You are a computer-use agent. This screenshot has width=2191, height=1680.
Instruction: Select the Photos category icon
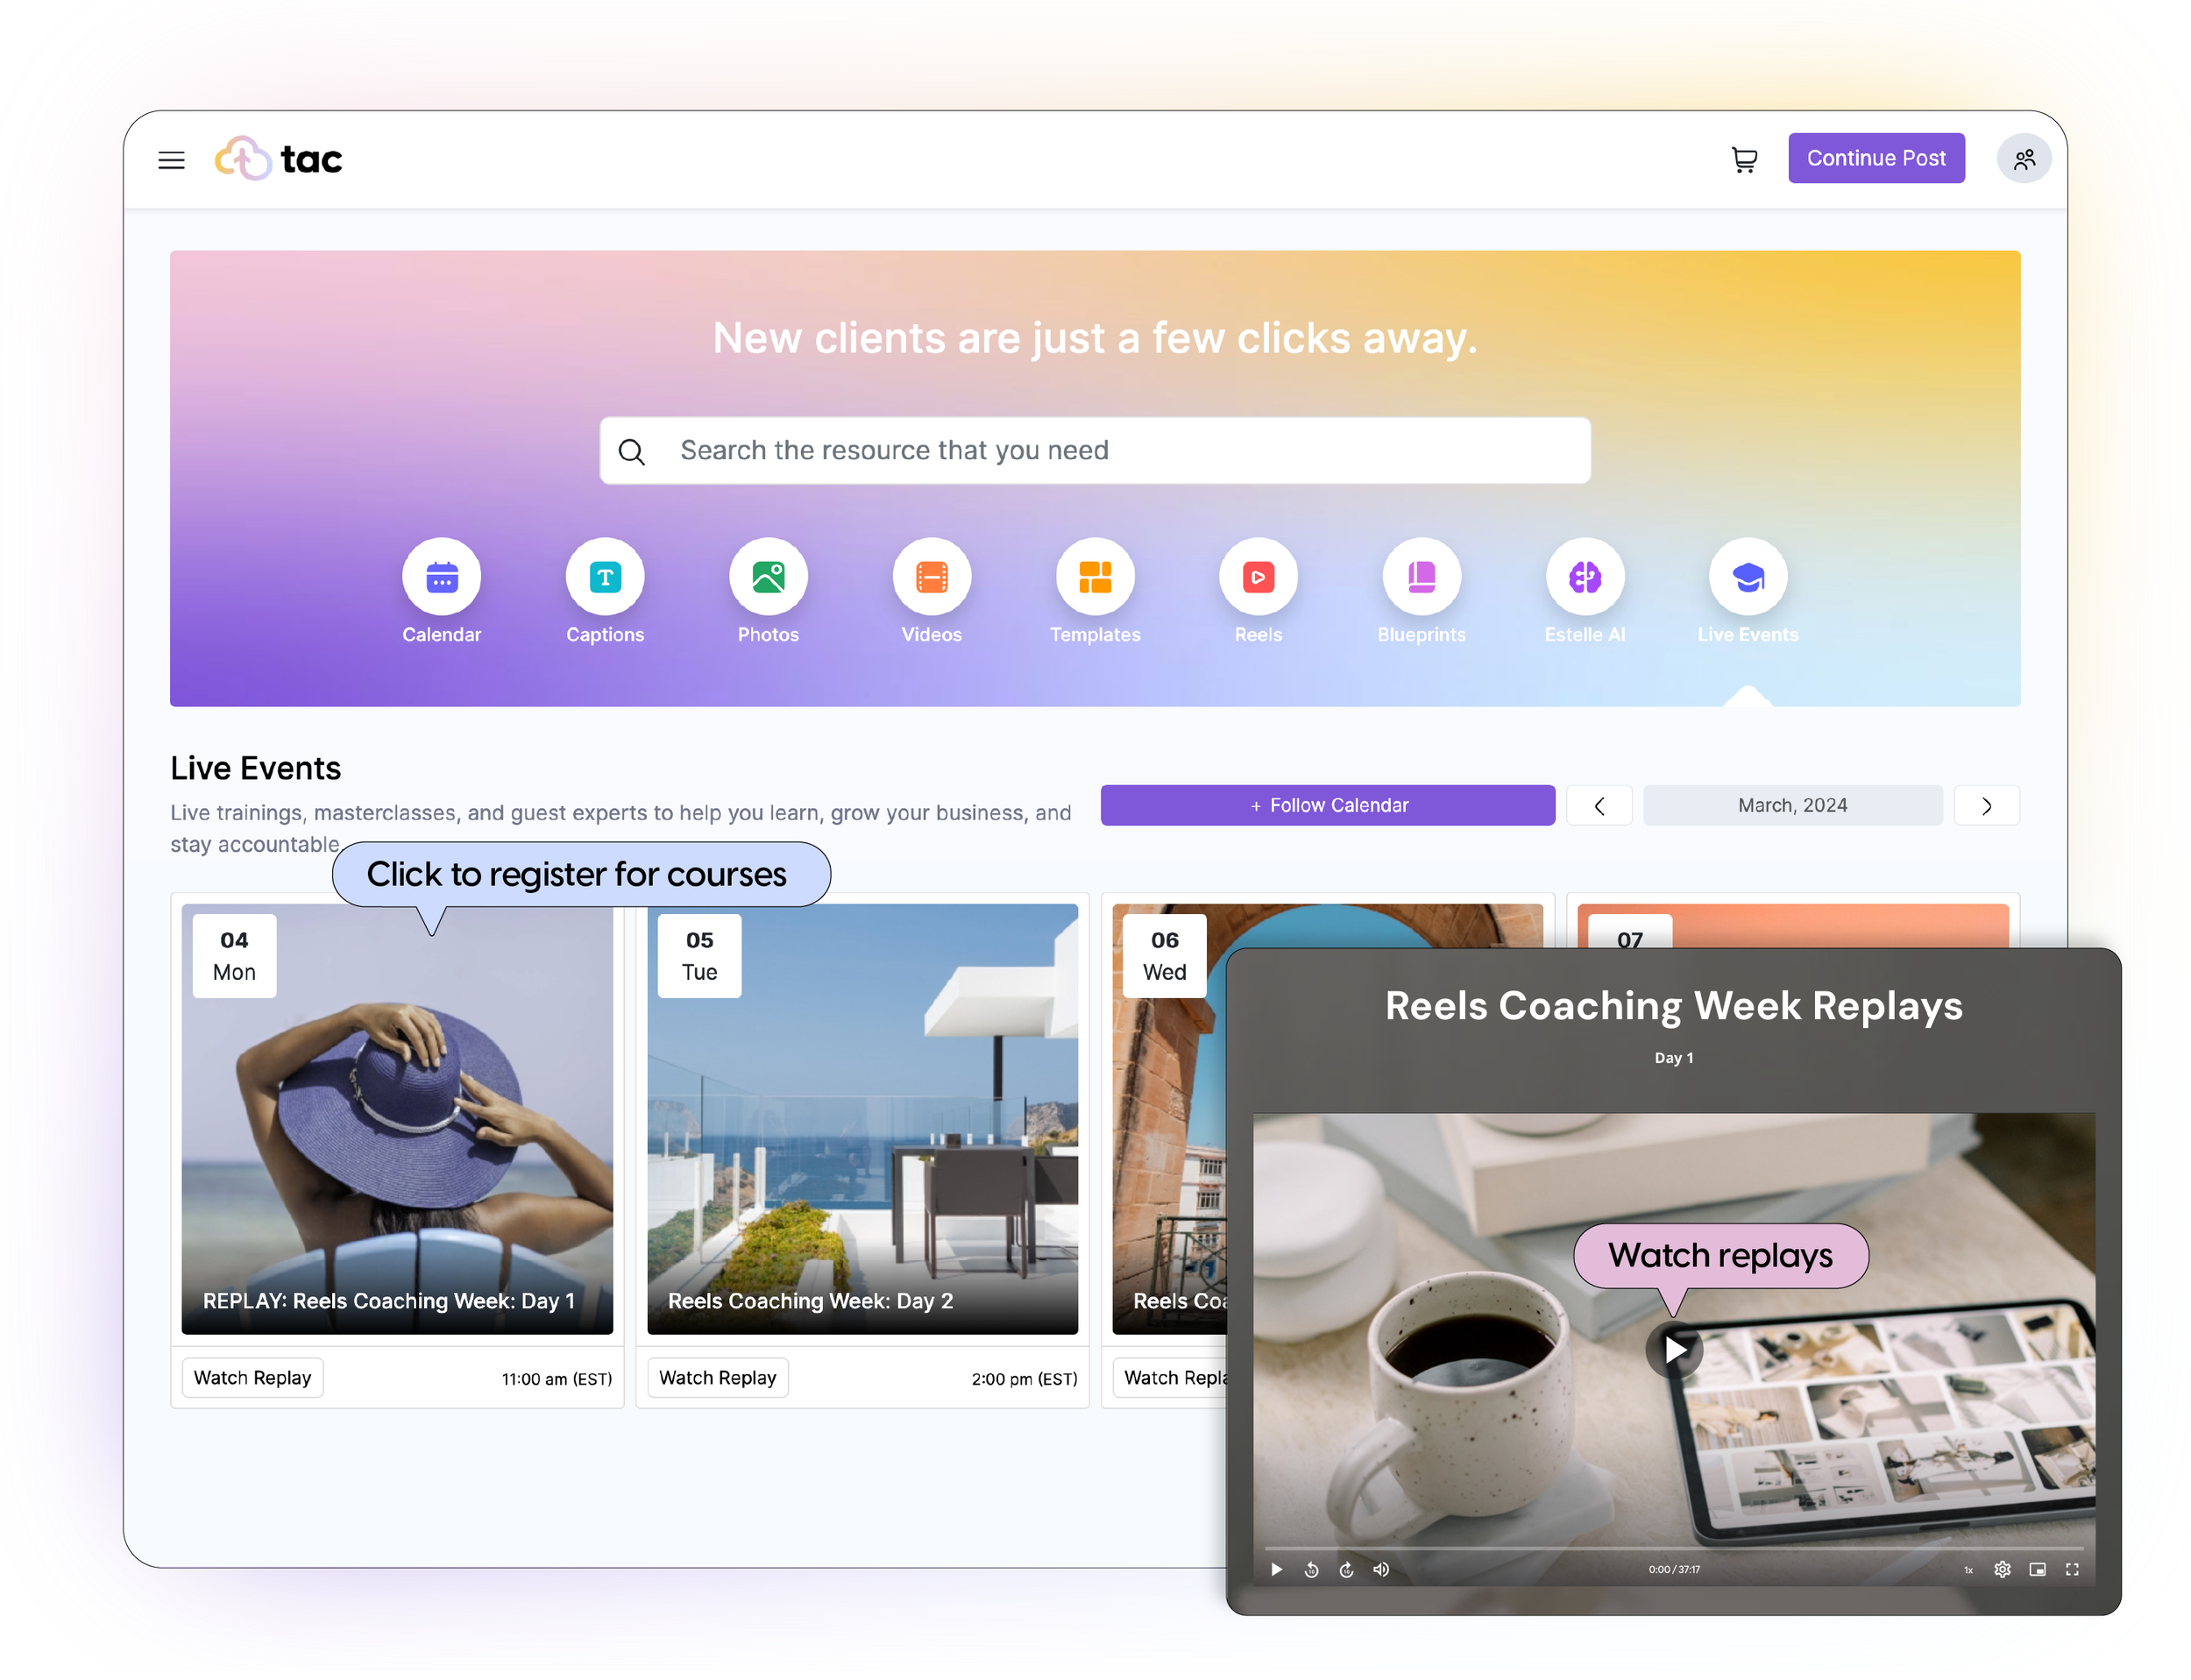tap(767, 577)
